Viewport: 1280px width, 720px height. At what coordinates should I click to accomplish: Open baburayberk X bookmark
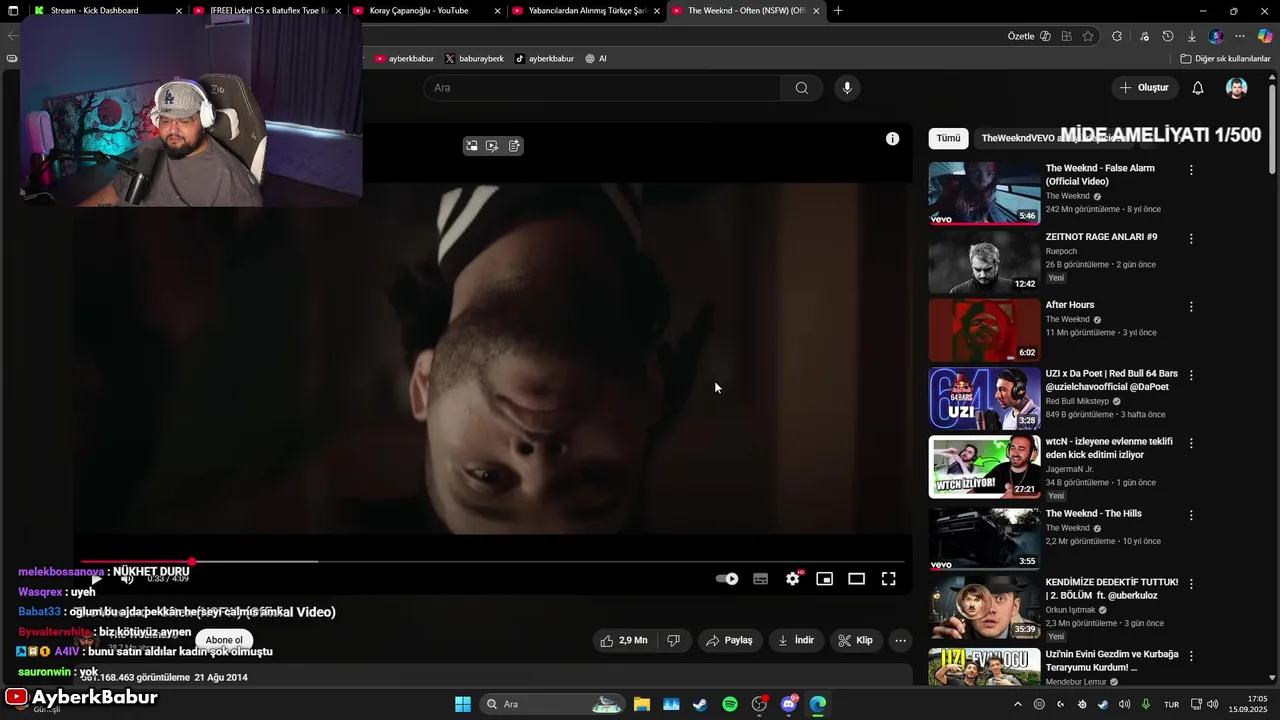pos(474,59)
